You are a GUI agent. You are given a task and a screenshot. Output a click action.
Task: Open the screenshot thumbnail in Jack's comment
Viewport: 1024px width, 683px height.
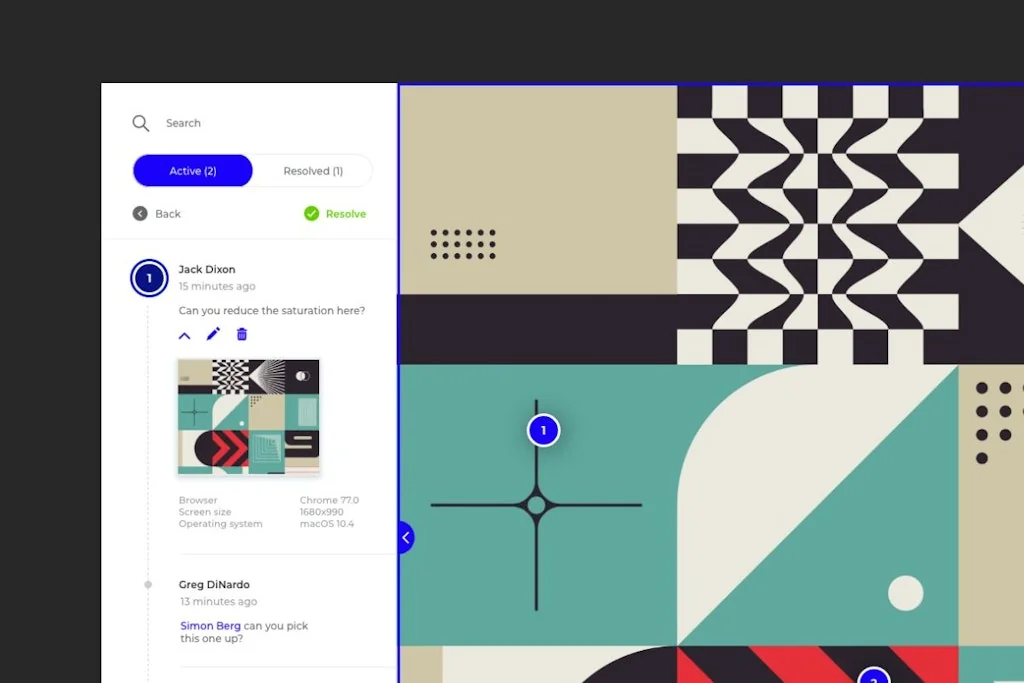(248, 417)
